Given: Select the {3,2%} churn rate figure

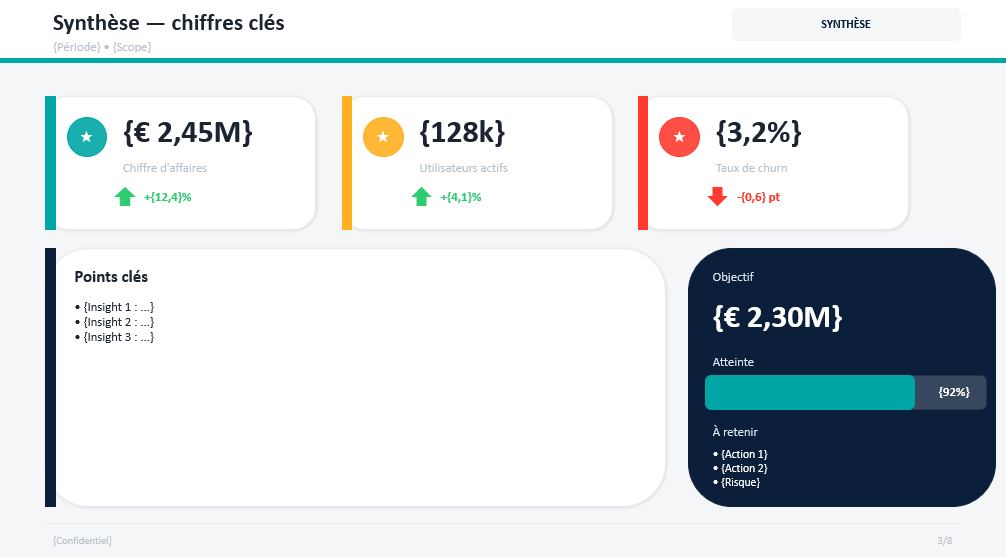Looking at the screenshot, I should click(758, 132).
